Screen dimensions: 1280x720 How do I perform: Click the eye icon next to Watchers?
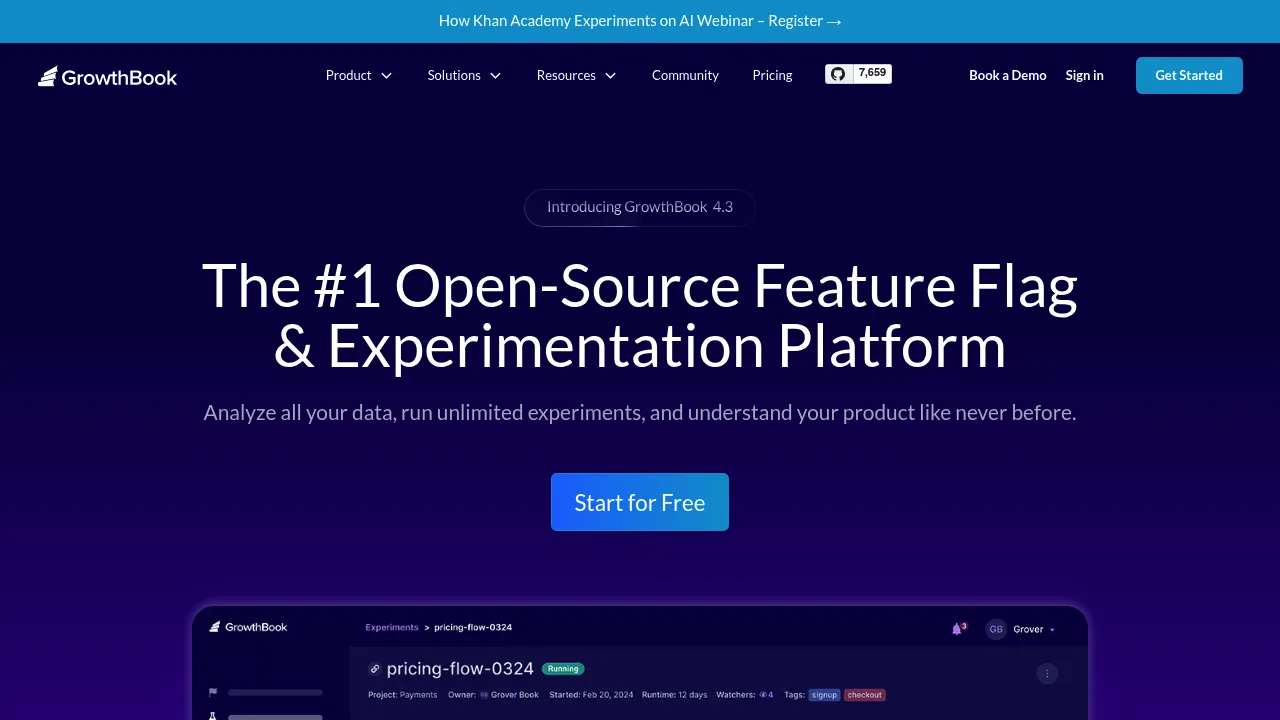[763, 695]
